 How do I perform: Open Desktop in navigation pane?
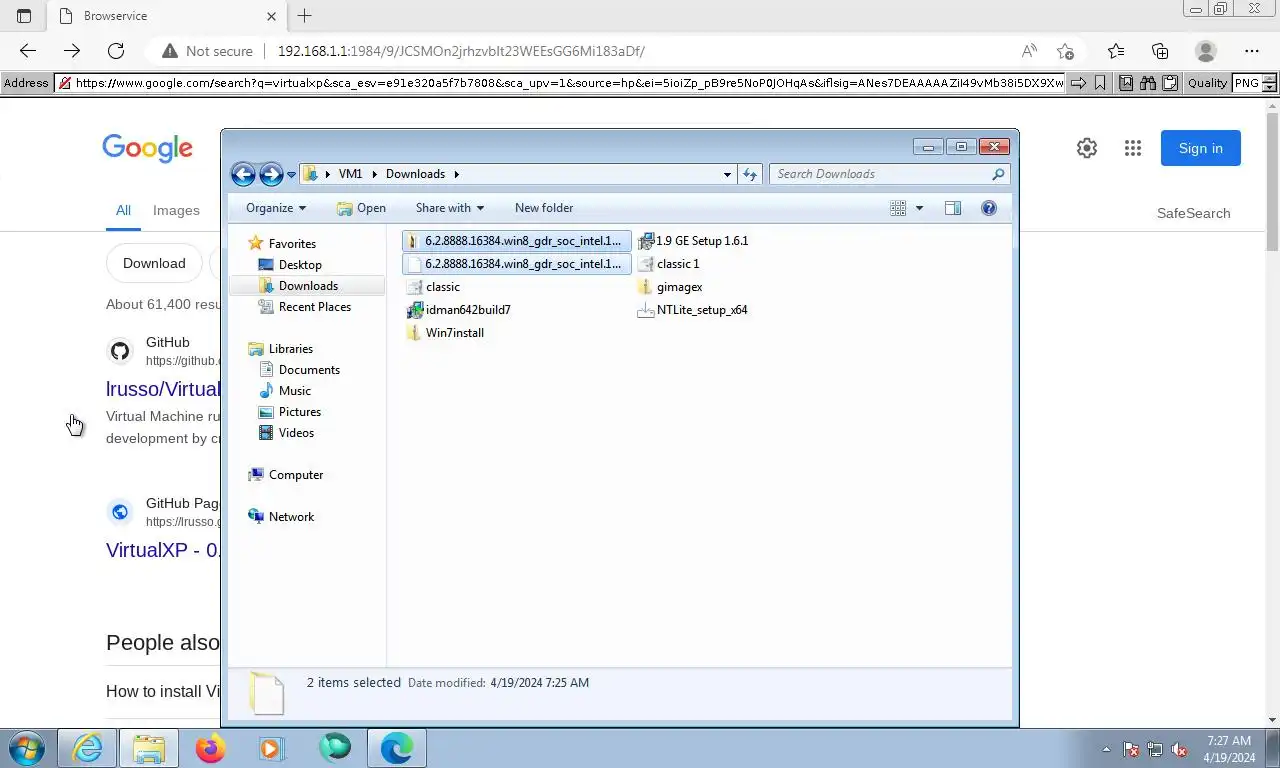point(300,265)
